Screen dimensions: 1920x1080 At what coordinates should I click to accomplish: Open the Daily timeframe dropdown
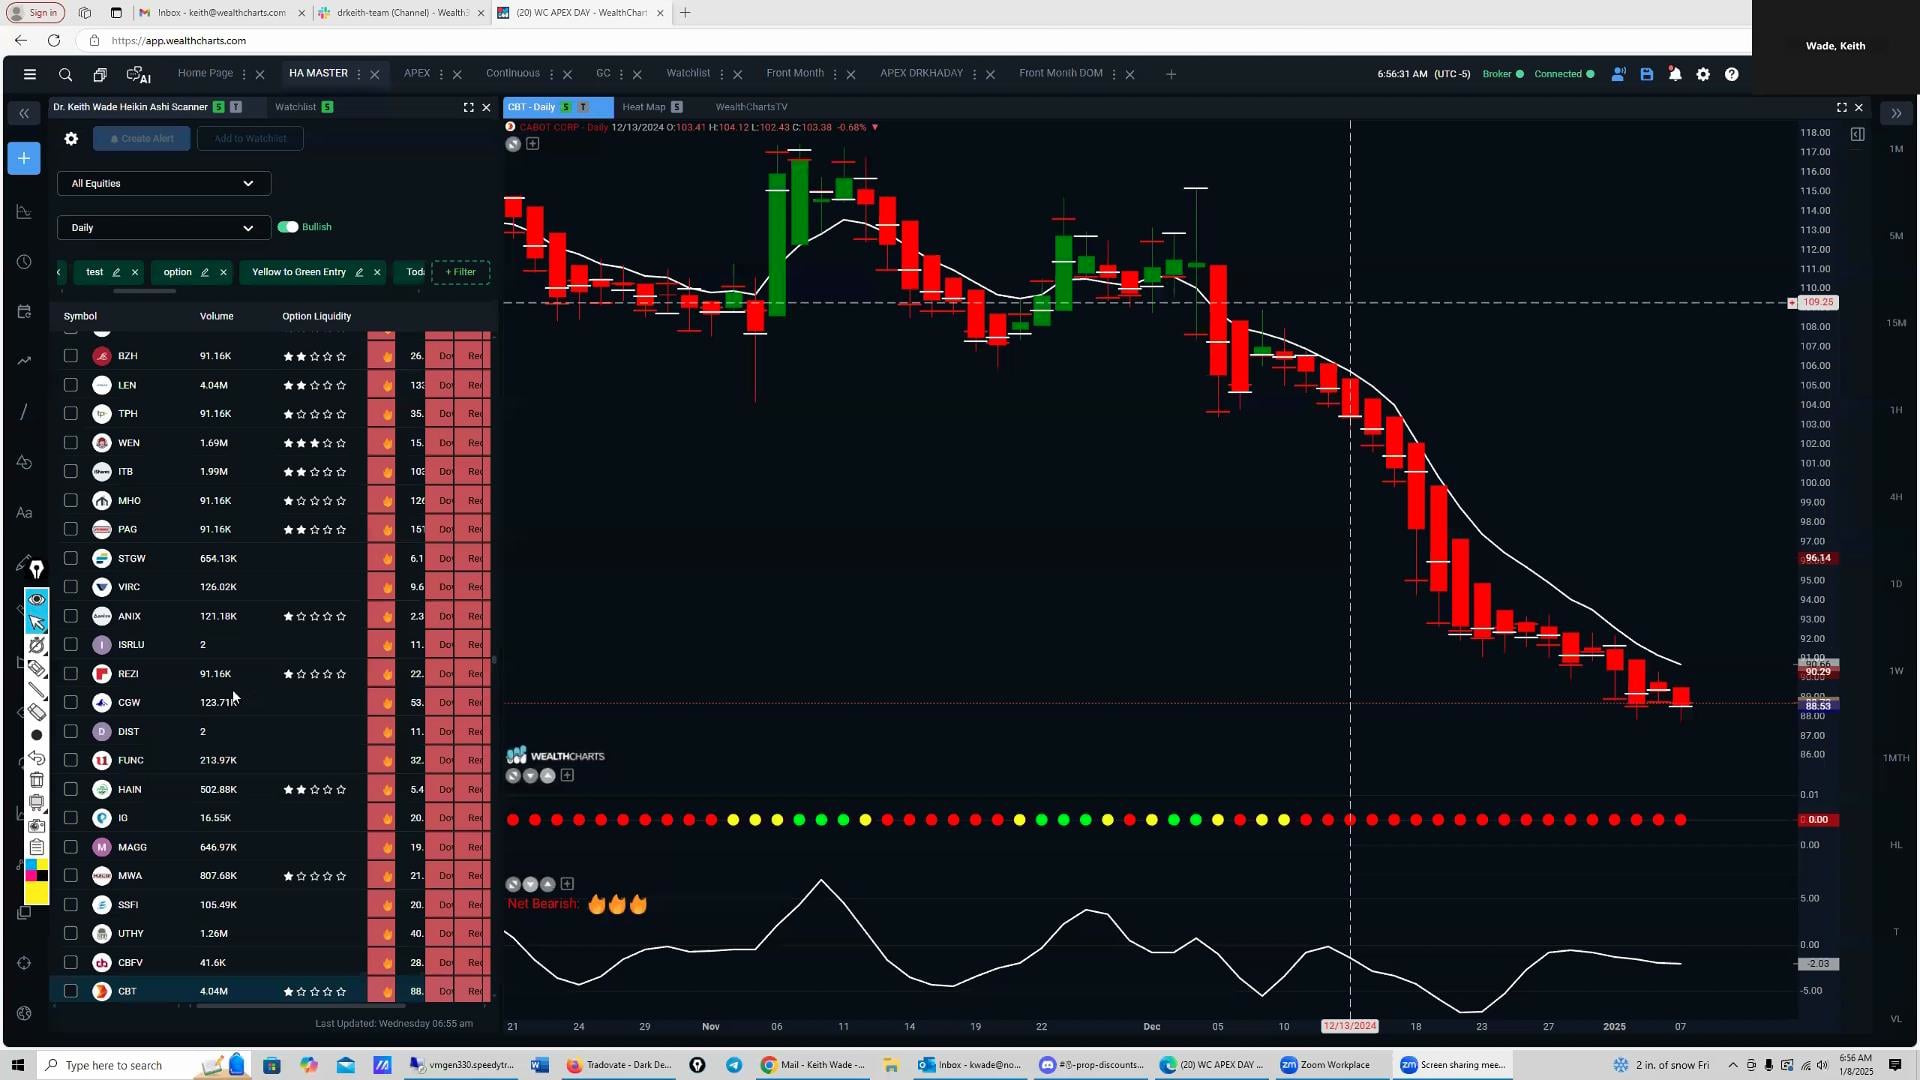point(164,228)
